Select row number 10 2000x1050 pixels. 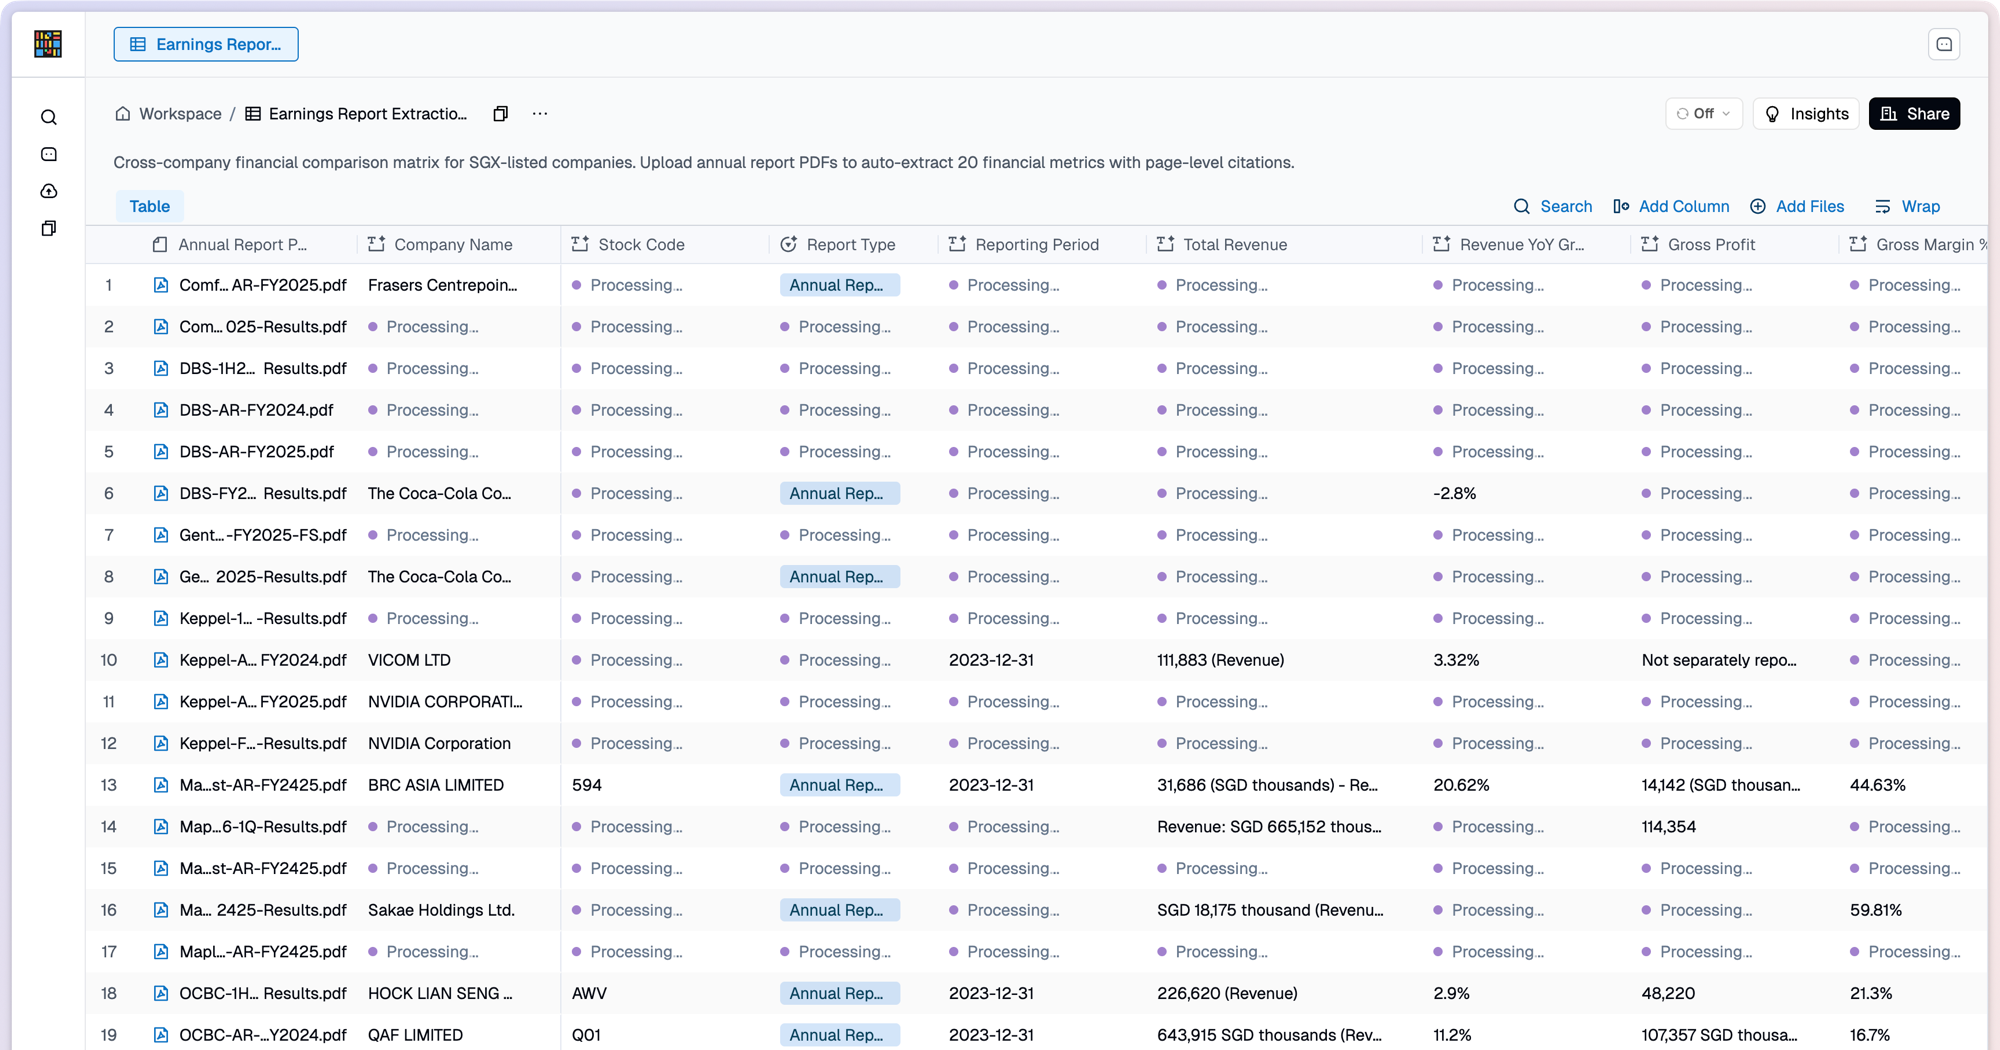(109, 660)
